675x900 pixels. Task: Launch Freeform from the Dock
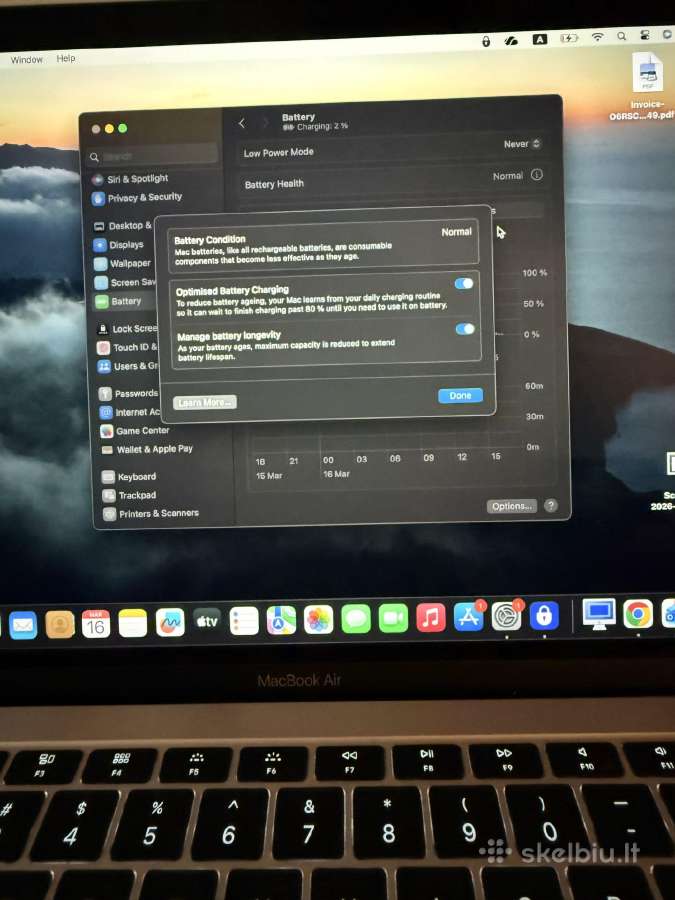point(170,622)
